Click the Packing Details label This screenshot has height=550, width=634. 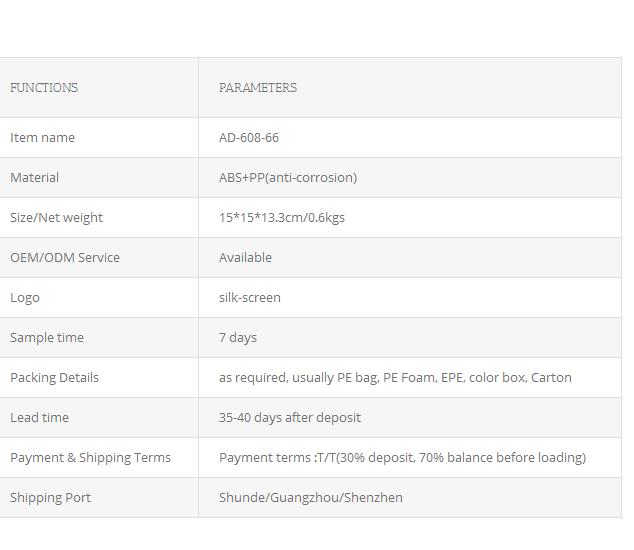coord(54,378)
